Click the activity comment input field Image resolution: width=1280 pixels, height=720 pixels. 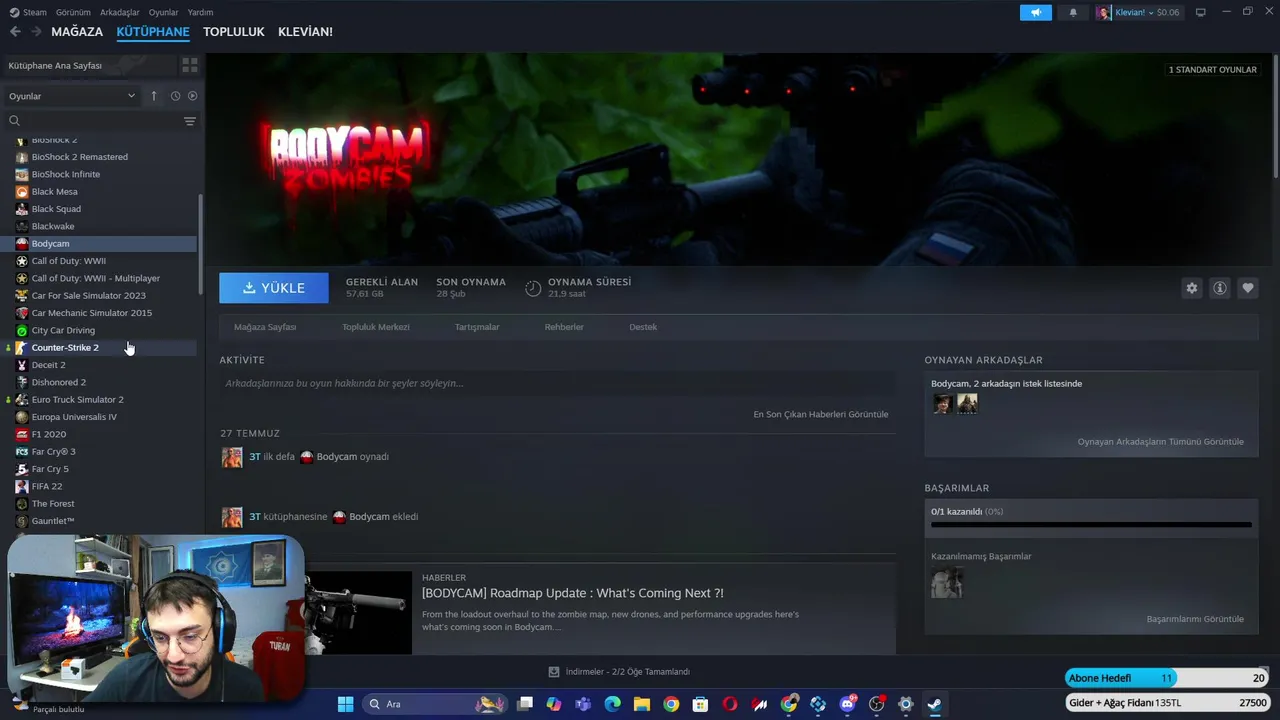[x=557, y=383]
